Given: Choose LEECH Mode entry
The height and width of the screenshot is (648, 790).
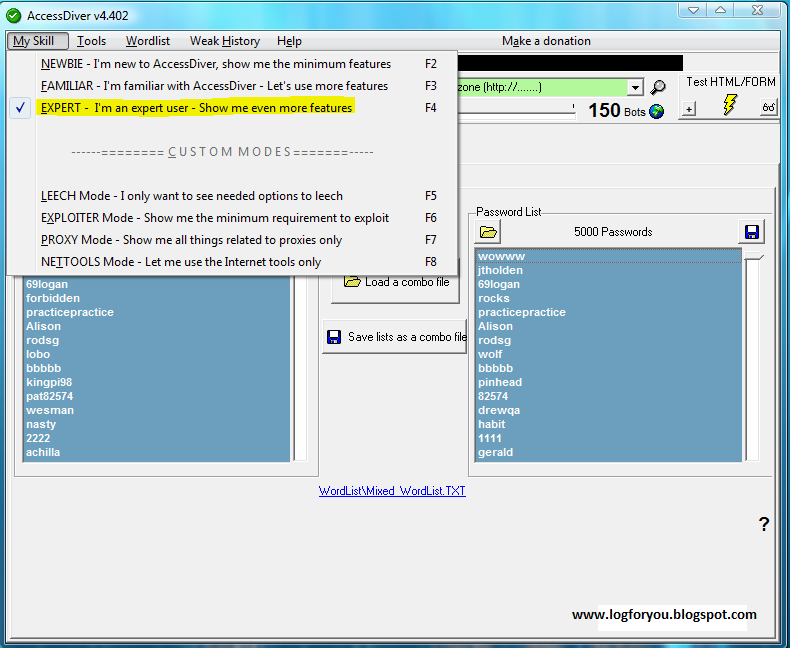Looking at the screenshot, I should (x=232, y=196).
